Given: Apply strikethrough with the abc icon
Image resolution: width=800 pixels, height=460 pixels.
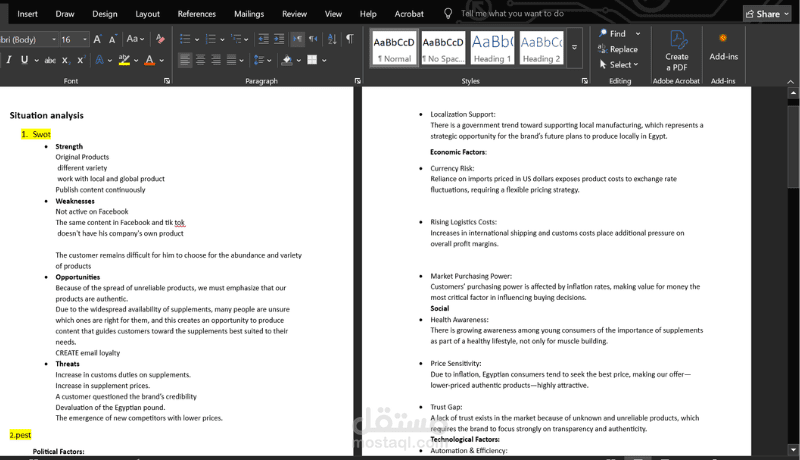Looking at the screenshot, I should pos(50,60).
